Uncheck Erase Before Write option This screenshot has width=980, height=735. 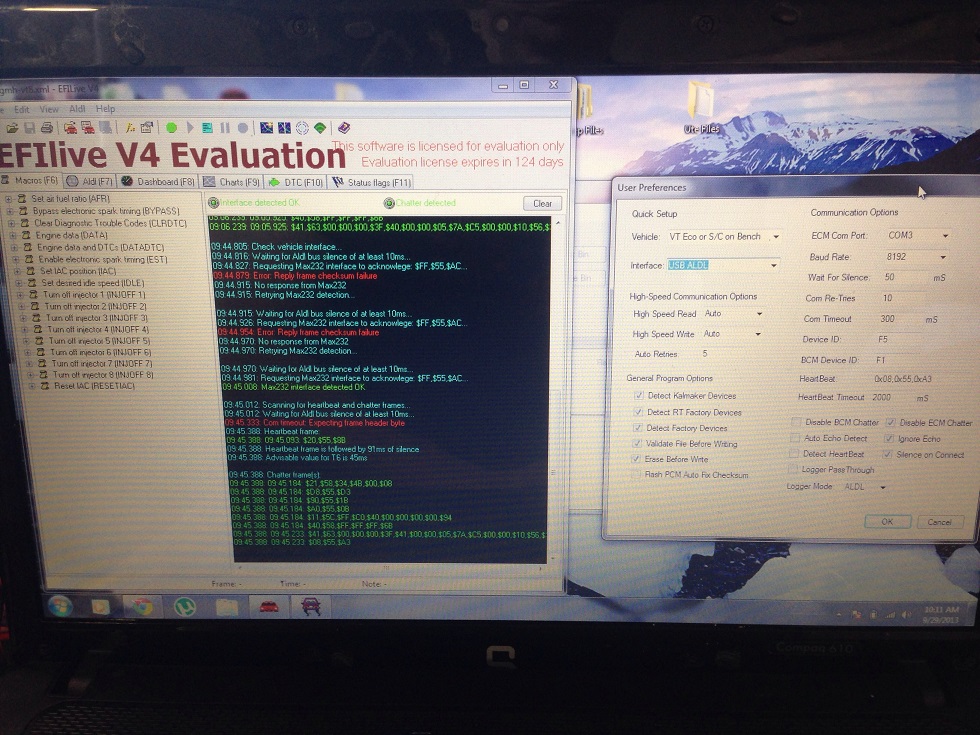pyautogui.click(x=636, y=459)
